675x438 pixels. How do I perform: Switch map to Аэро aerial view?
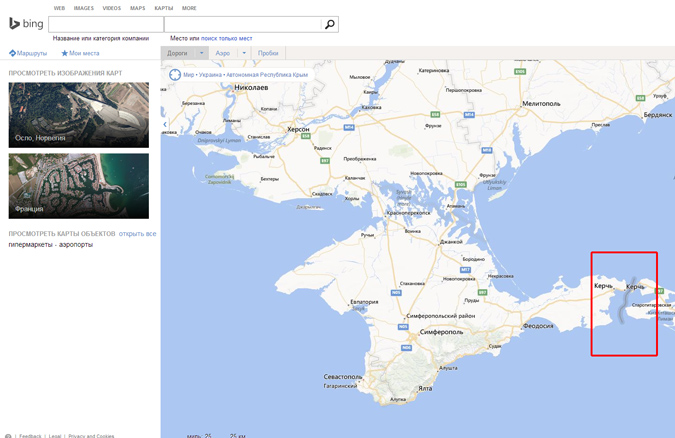pyautogui.click(x=222, y=53)
